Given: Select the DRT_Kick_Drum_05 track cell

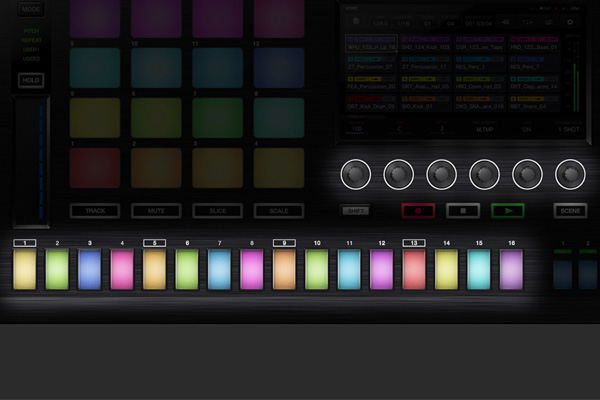Looking at the screenshot, I should coord(371,103).
